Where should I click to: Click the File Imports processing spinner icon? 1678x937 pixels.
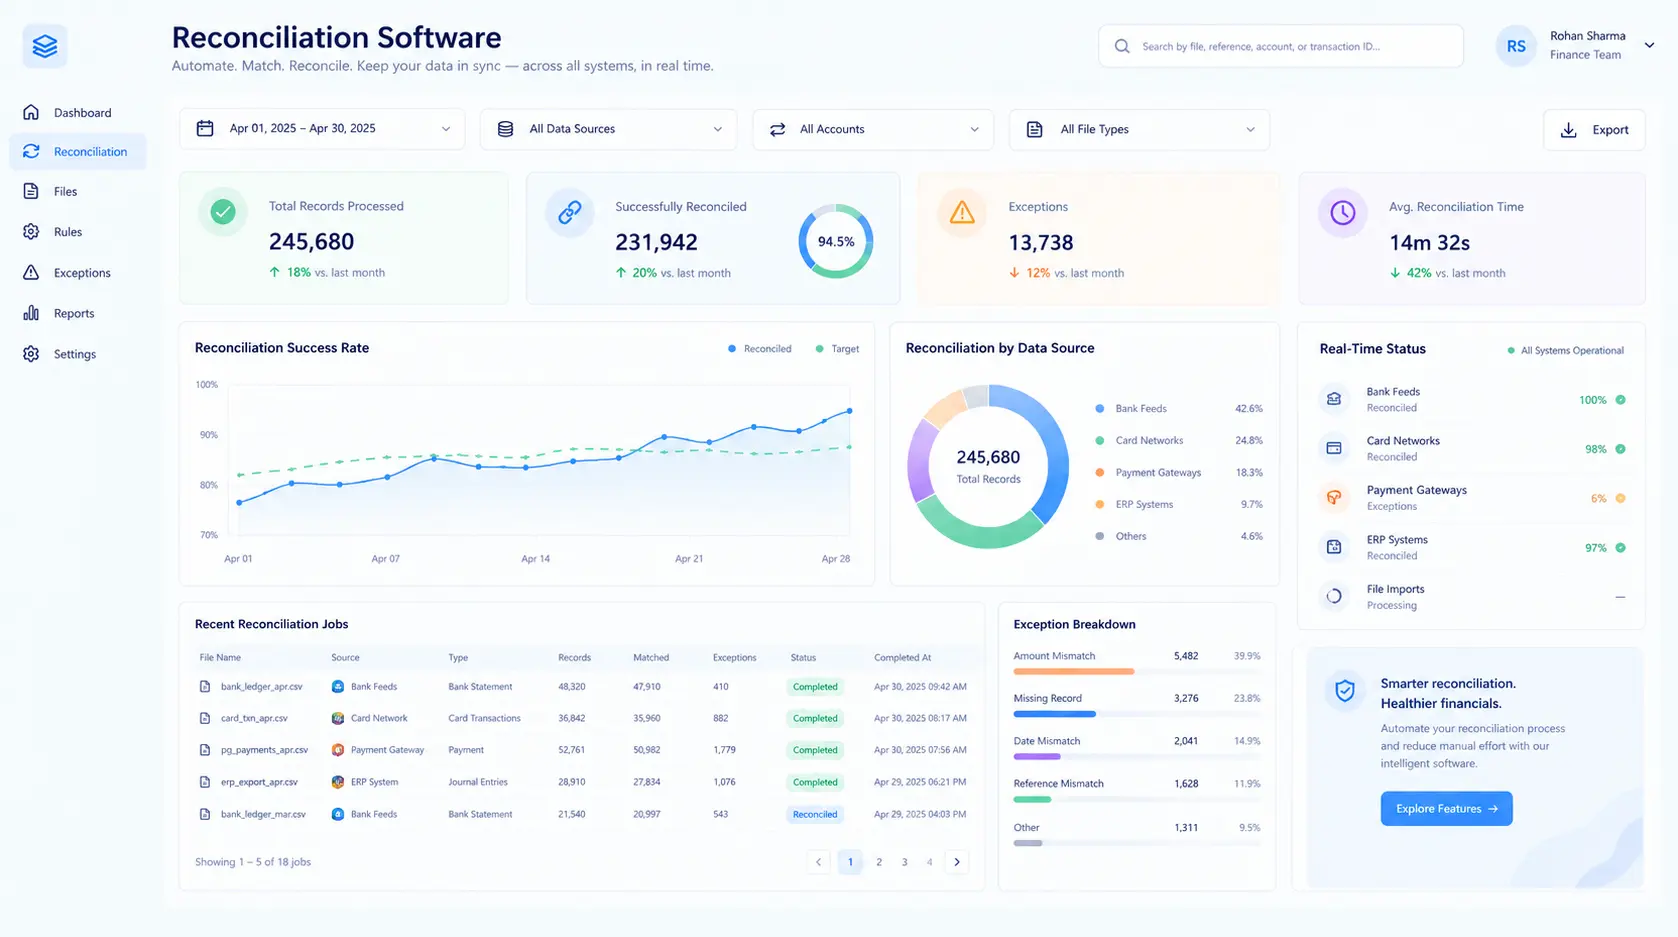click(x=1334, y=596)
